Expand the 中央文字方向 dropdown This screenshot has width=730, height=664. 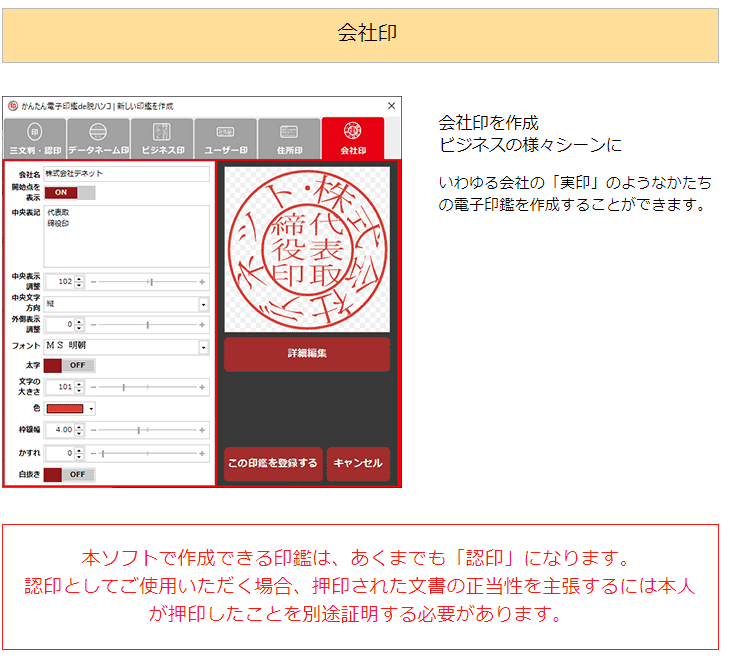(203, 304)
